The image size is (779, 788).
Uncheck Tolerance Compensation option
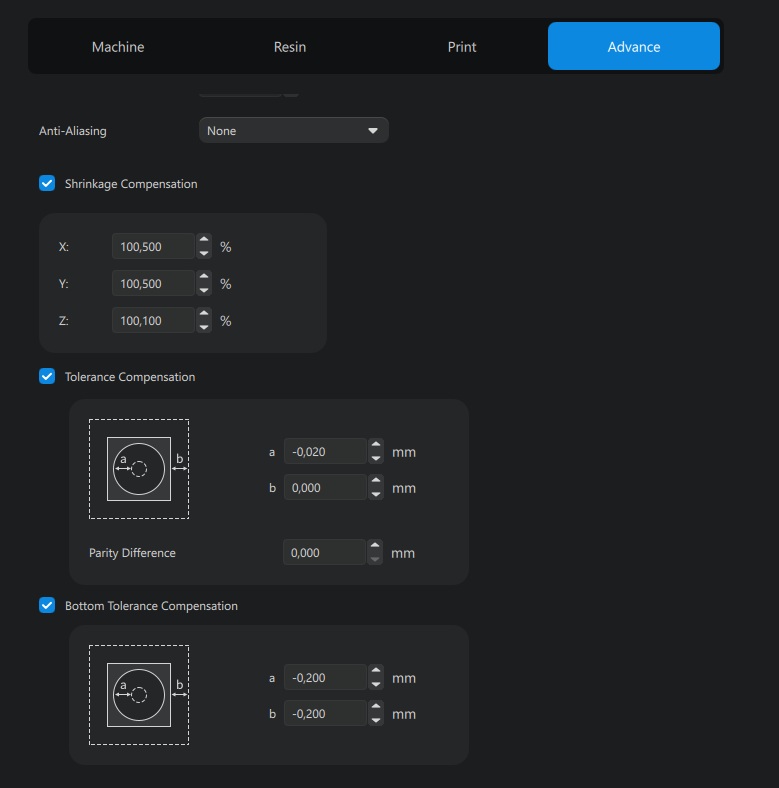(x=47, y=376)
